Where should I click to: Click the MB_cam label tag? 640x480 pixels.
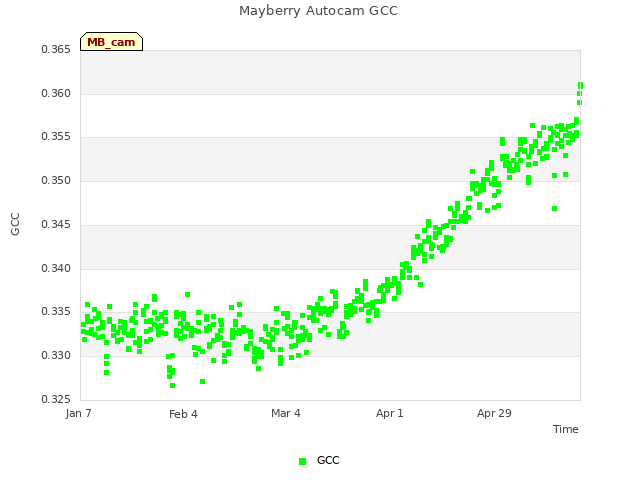click(x=111, y=42)
